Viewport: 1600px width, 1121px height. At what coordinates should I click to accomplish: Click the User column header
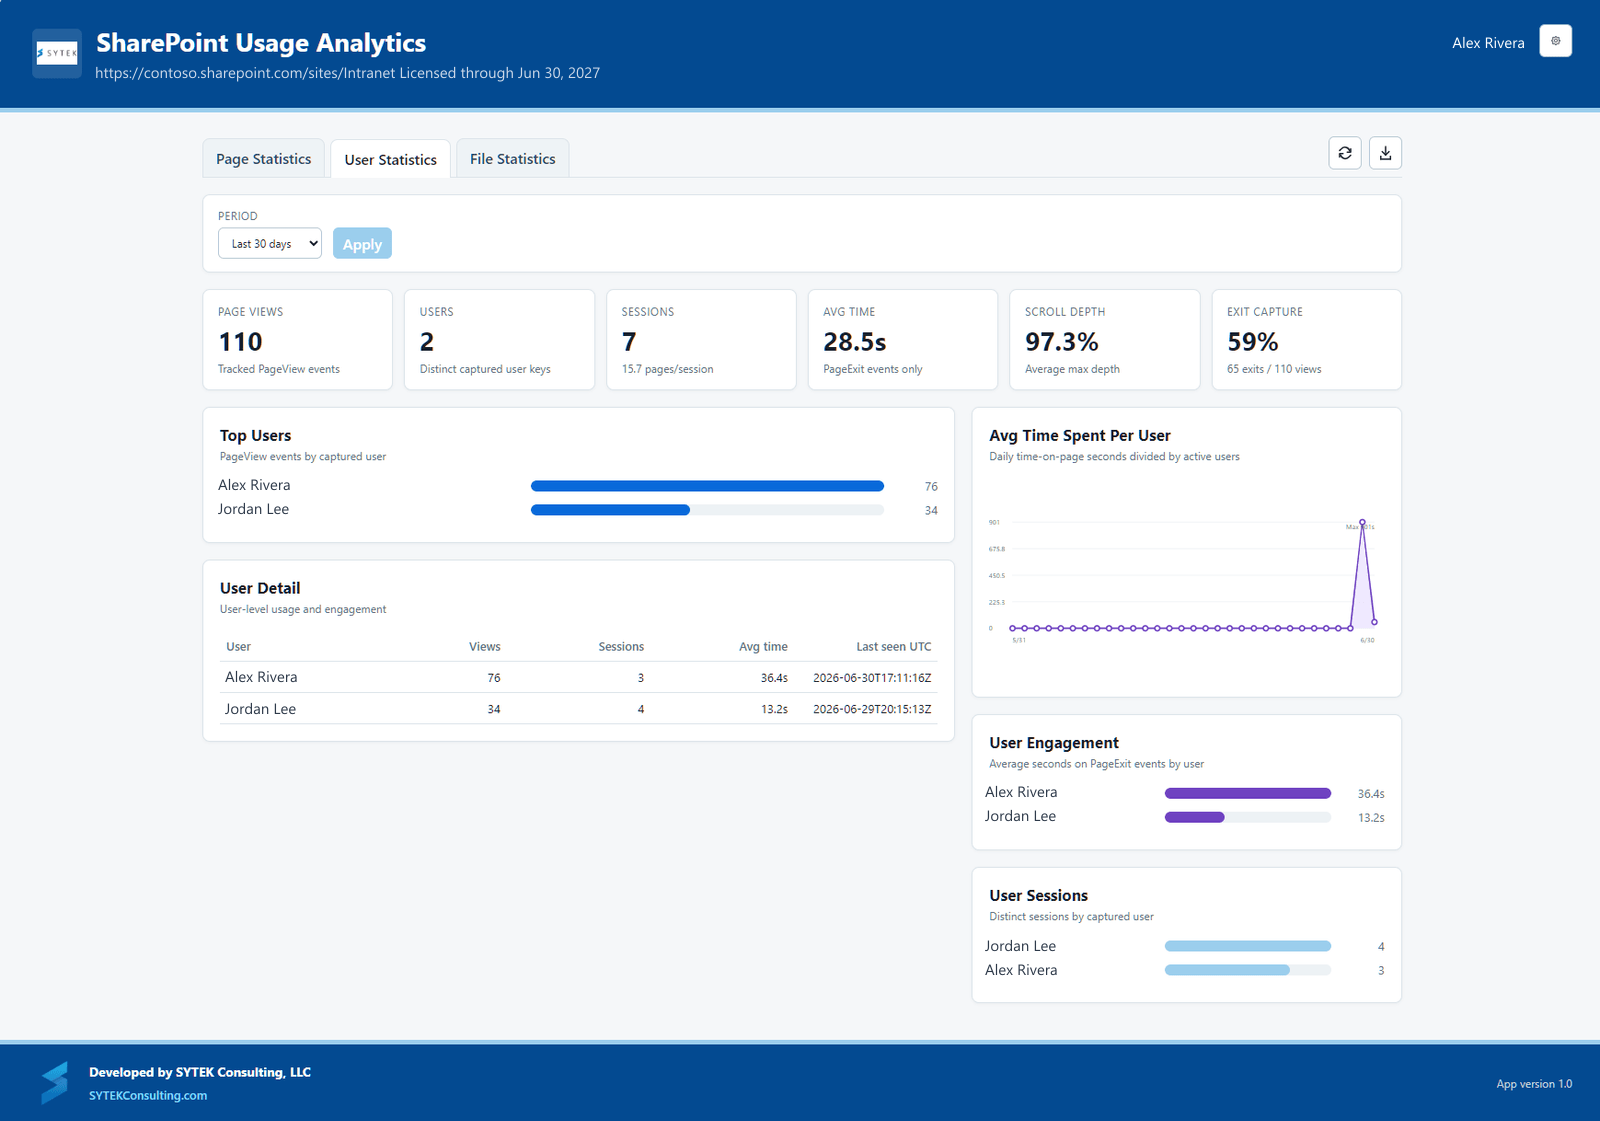click(x=238, y=647)
